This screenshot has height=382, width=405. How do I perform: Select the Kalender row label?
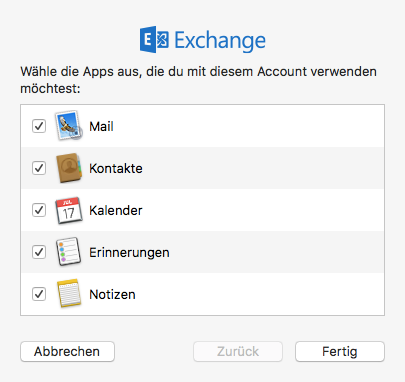click(116, 210)
